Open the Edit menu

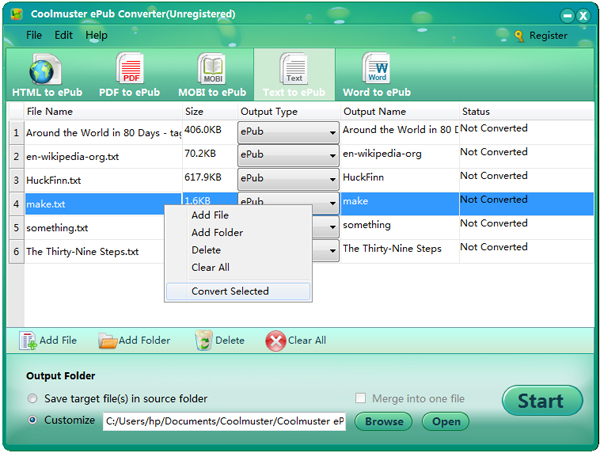tap(63, 35)
